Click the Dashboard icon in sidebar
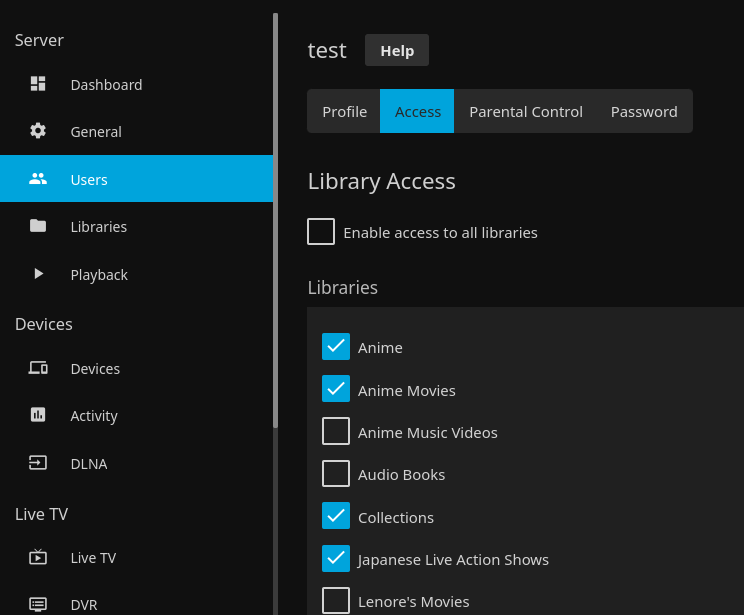The width and height of the screenshot is (744, 615). click(x=38, y=84)
